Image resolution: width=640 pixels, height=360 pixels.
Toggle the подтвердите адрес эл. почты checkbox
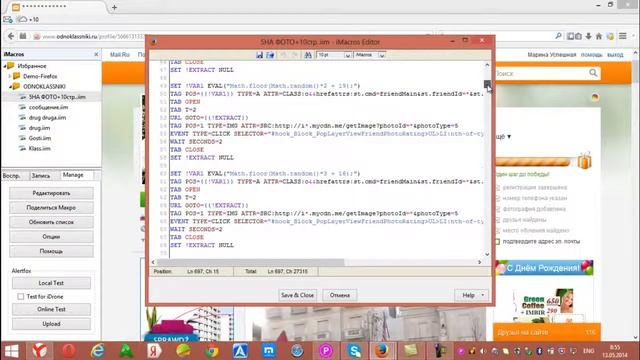point(497,242)
